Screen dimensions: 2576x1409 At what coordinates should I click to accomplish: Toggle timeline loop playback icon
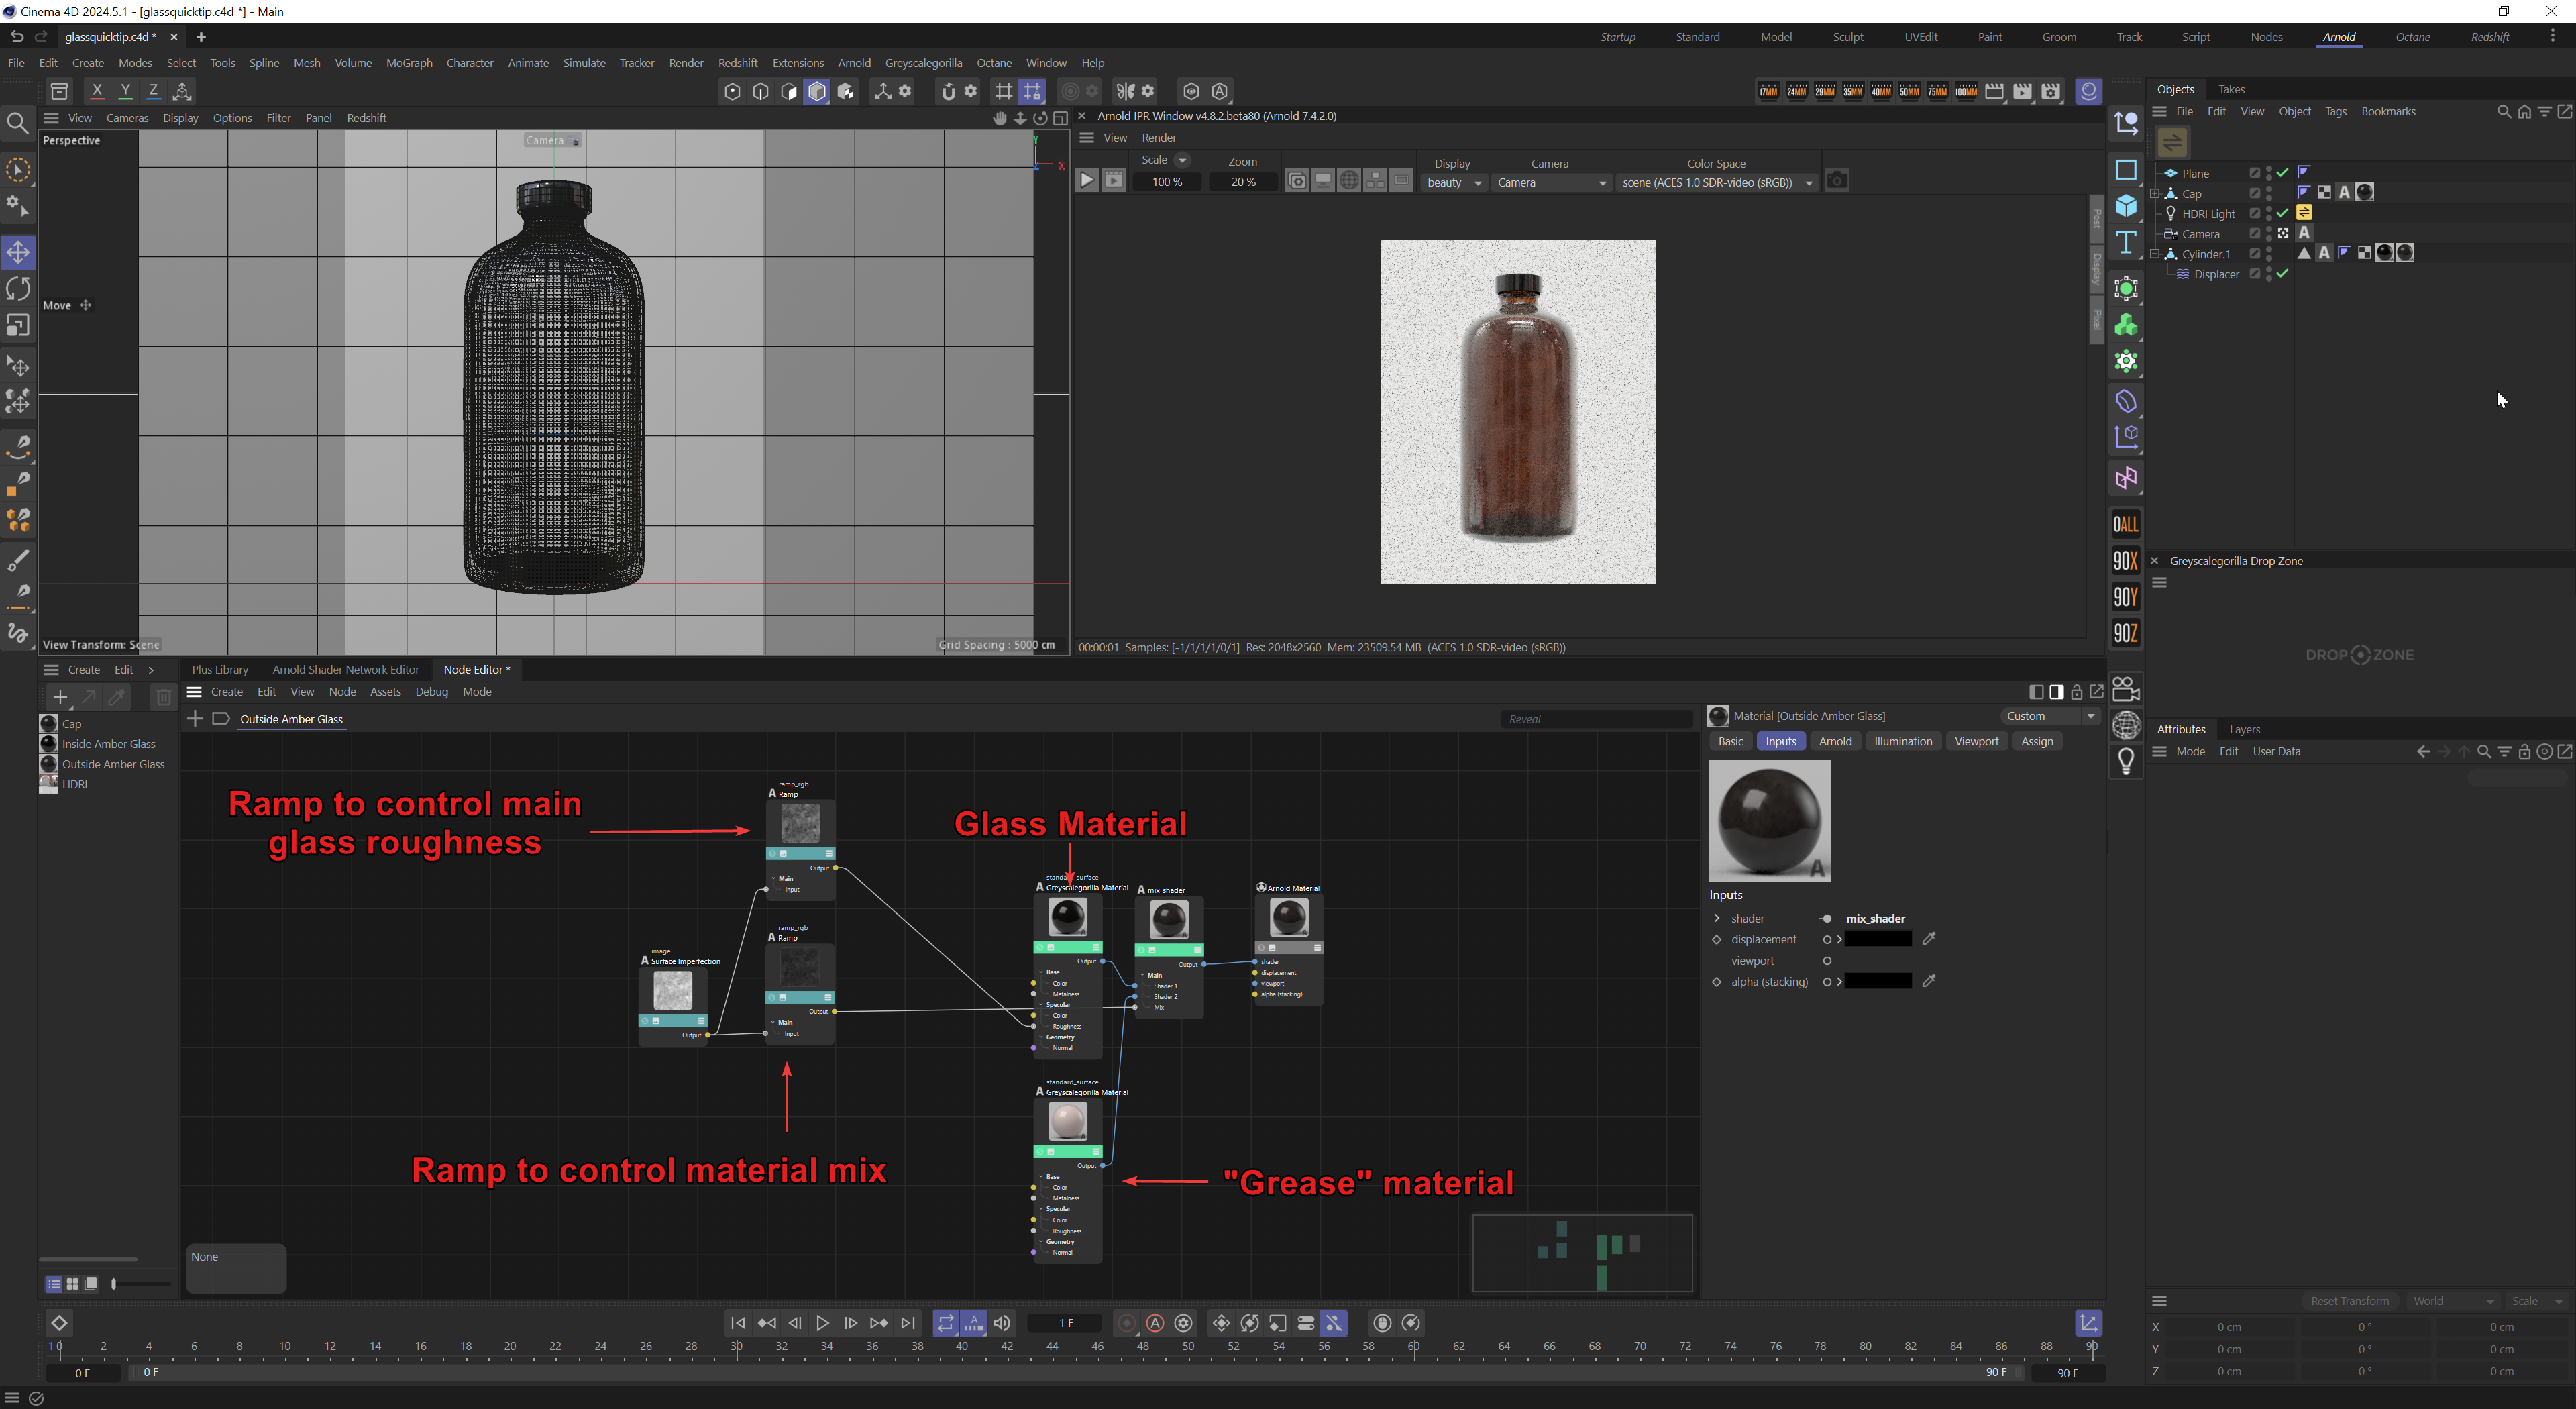click(945, 1323)
